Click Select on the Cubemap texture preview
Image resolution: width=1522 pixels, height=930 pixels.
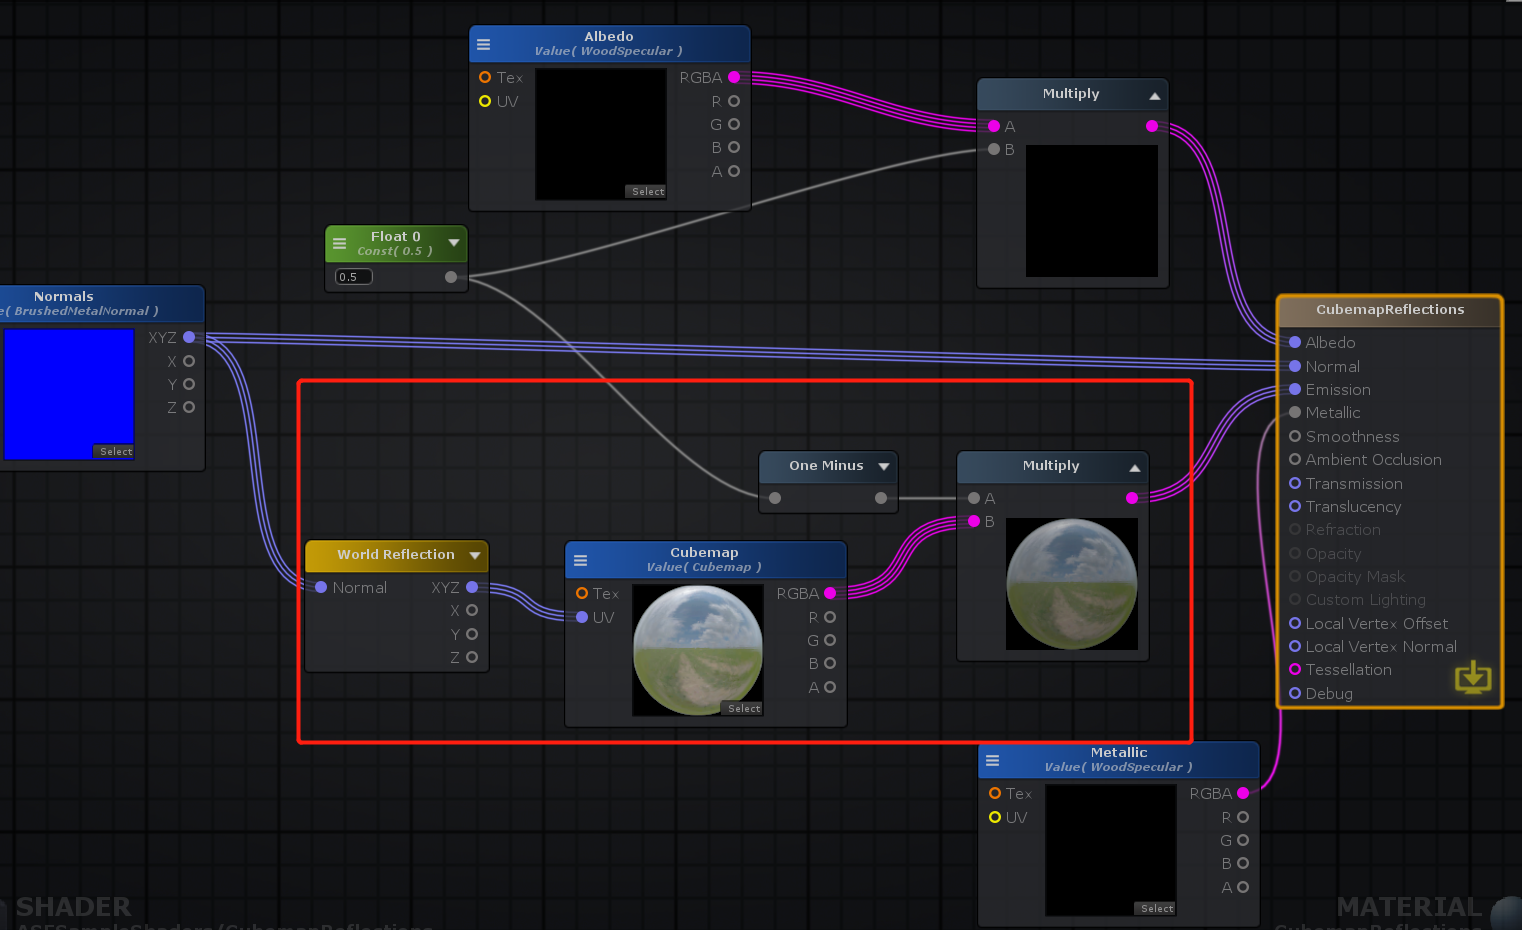[x=743, y=708]
